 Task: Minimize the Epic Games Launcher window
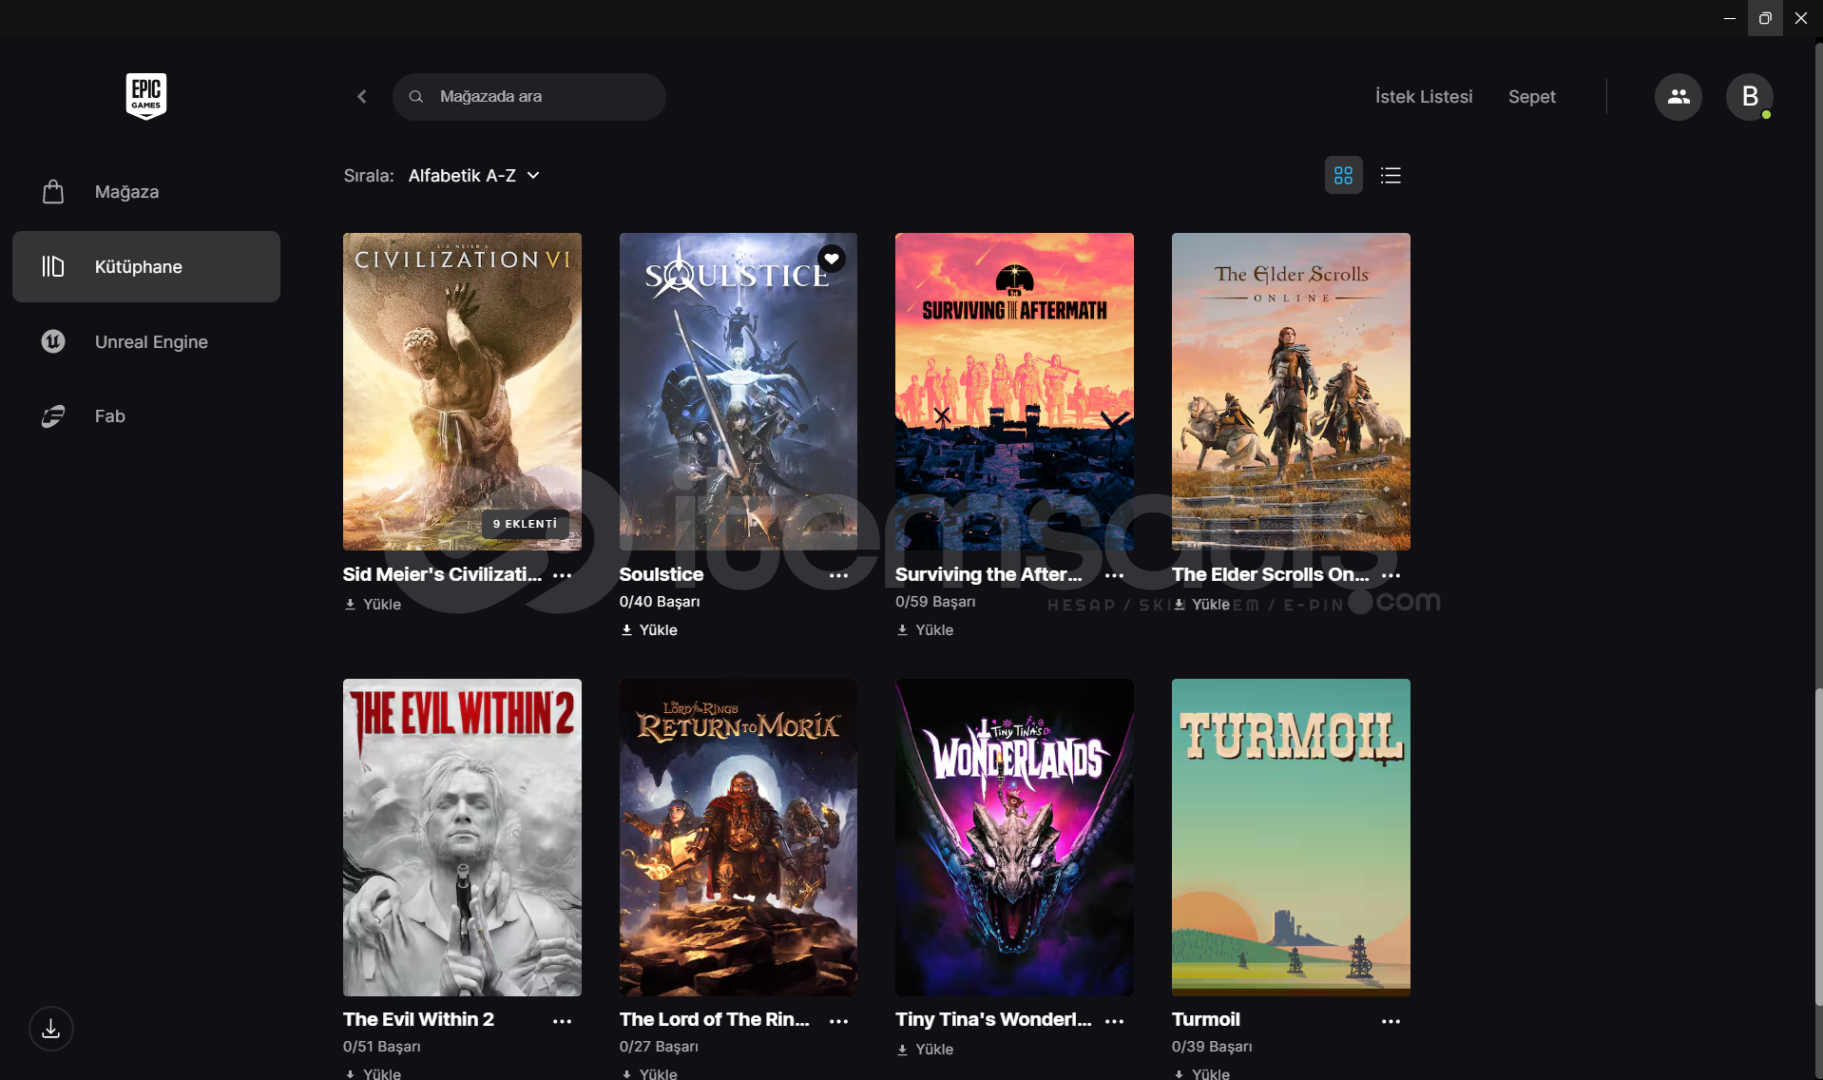click(x=1729, y=18)
